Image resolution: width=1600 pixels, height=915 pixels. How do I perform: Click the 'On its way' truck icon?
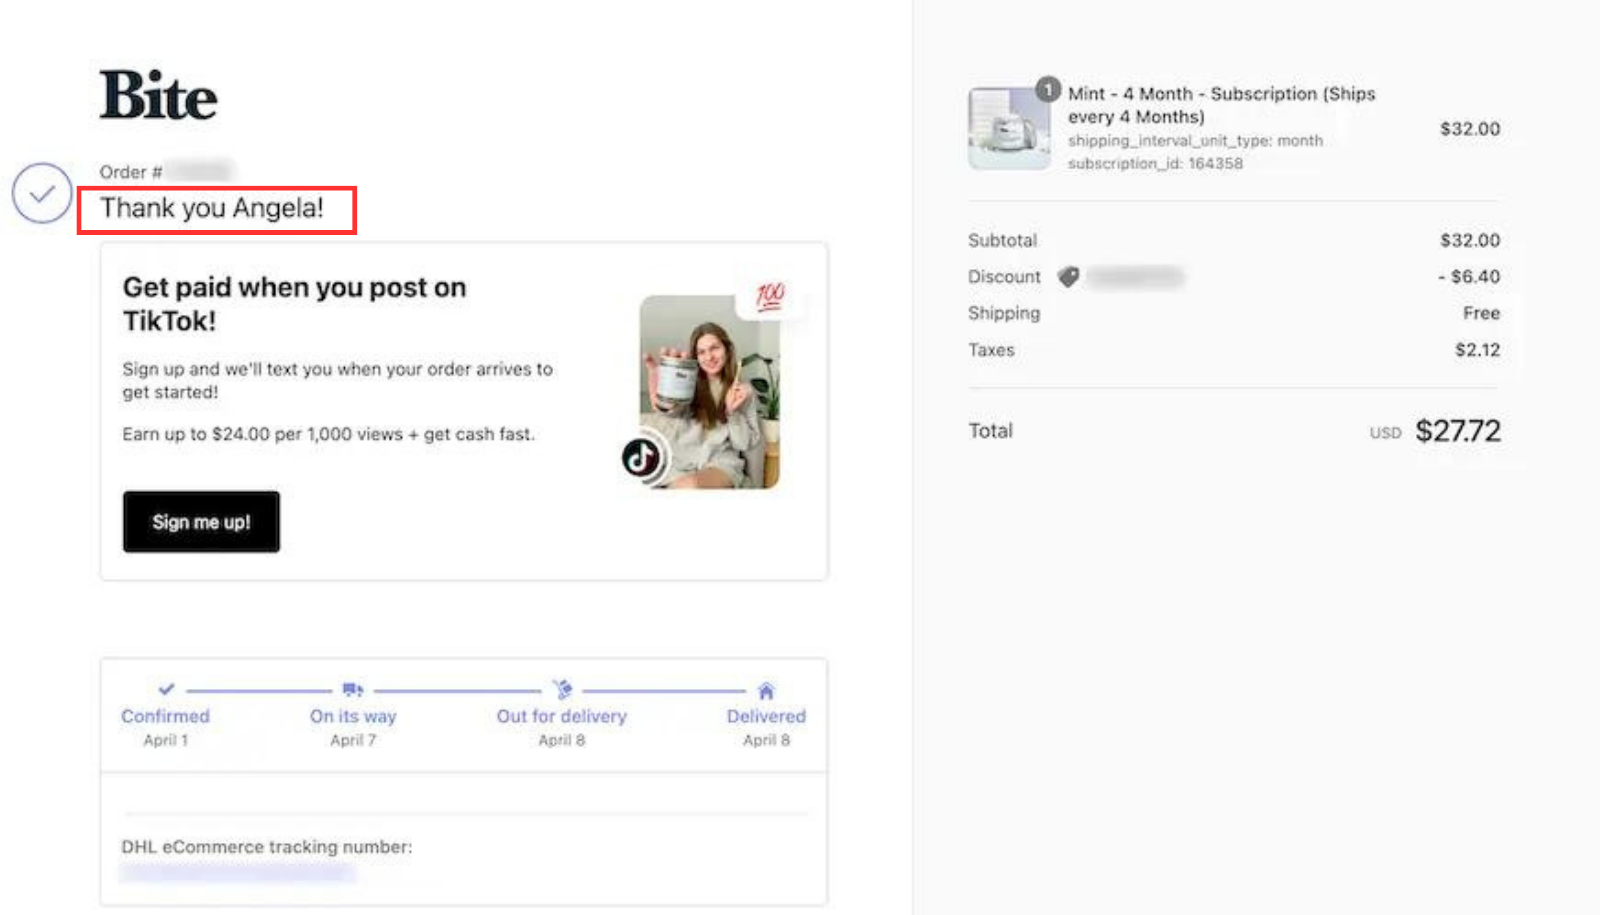click(351, 689)
